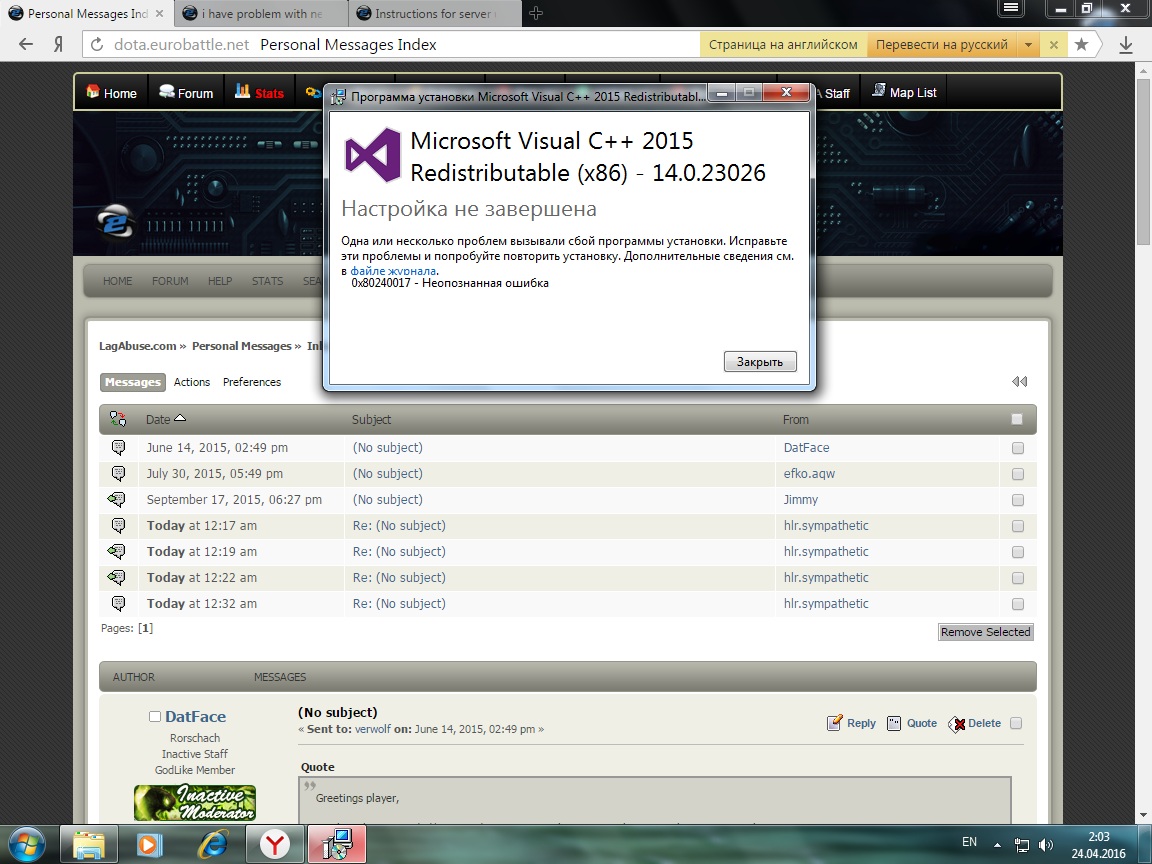Click Personal Messages breadcrumb link
The height and width of the screenshot is (864, 1152).
241,346
